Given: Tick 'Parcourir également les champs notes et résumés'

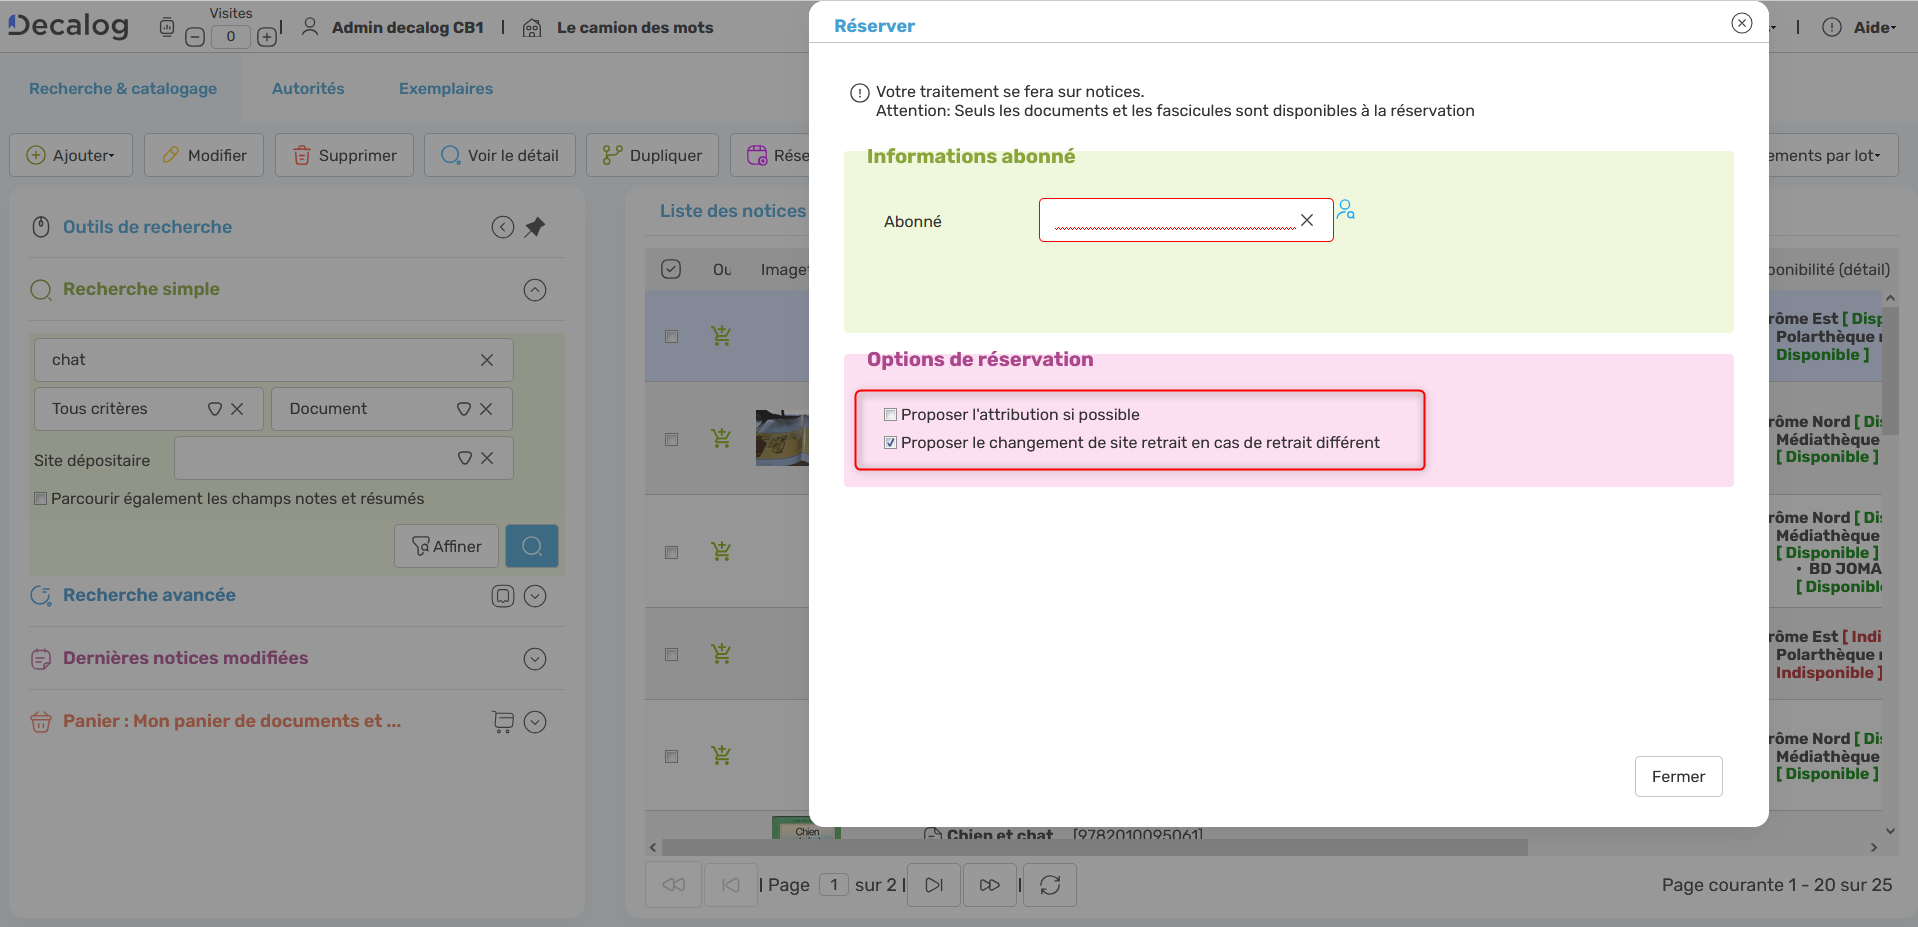Looking at the screenshot, I should pyautogui.click(x=41, y=499).
